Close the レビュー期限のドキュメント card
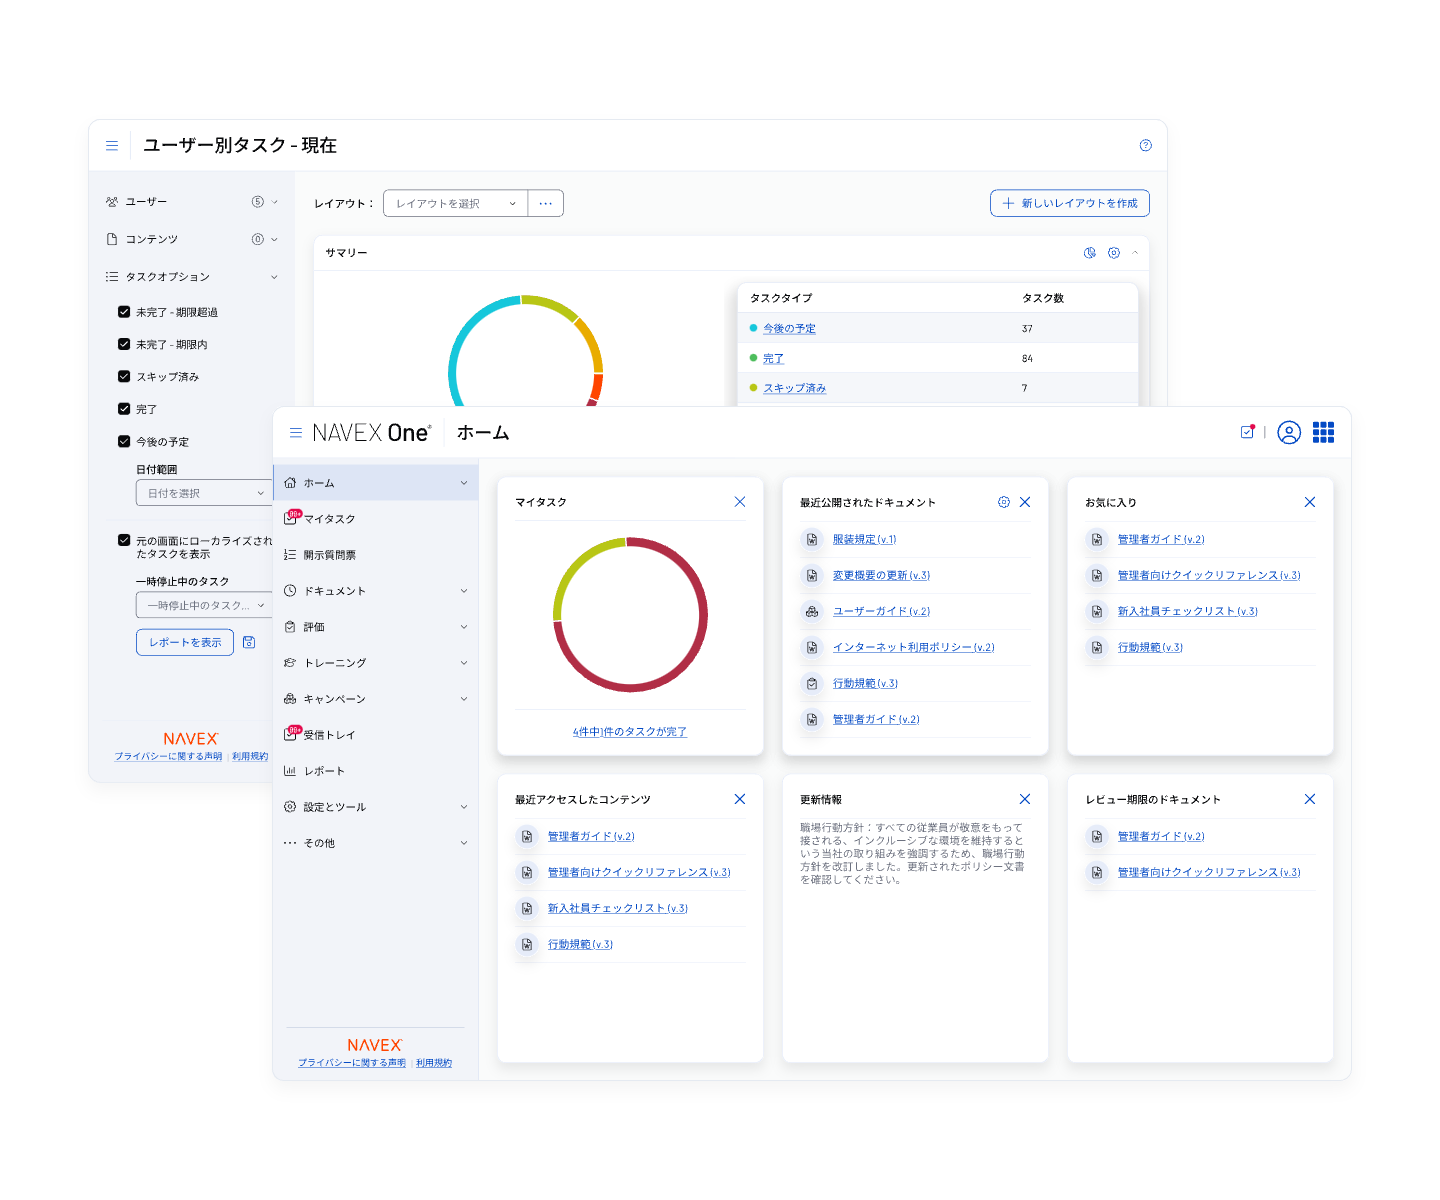Image resolution: width=1440 pixels, height=1200 pixels. pos(1310,799)
